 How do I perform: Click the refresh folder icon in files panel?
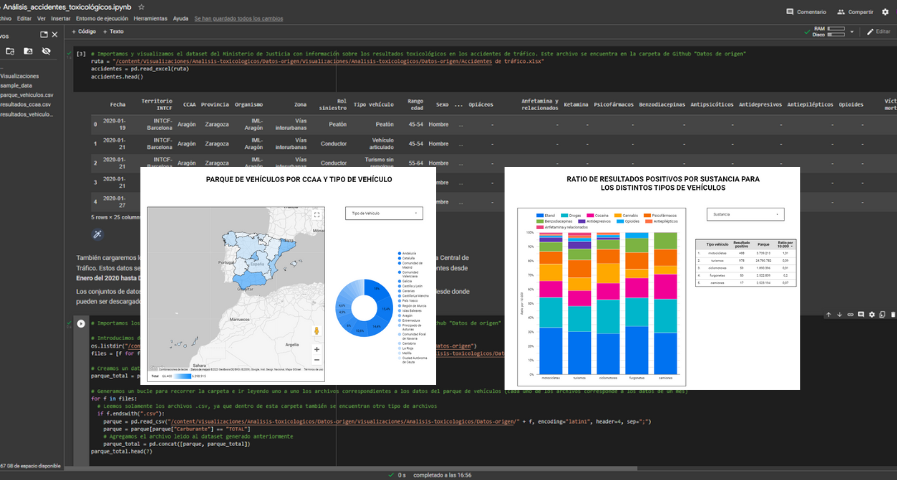pyautogui.click(x=10, y=51)
